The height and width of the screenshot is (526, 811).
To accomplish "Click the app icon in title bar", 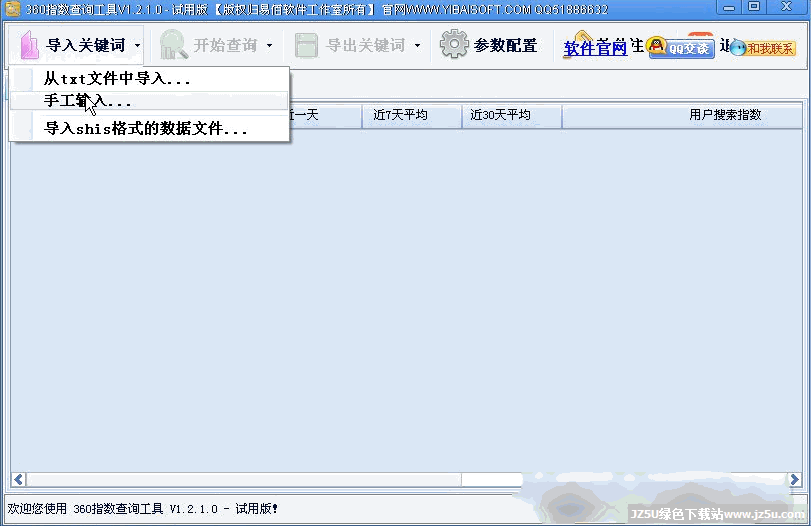I will click(x=12, y=9).
